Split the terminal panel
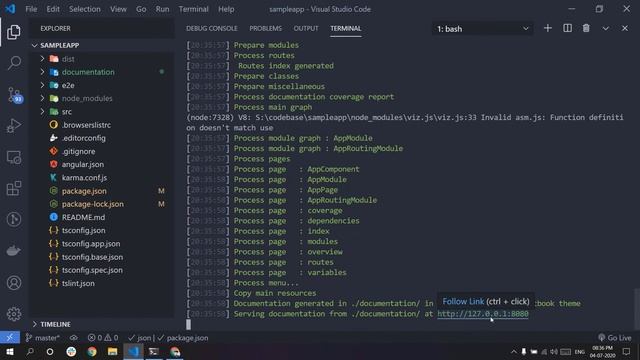Viewport: 640px width, 360px height. click(567, 28)
